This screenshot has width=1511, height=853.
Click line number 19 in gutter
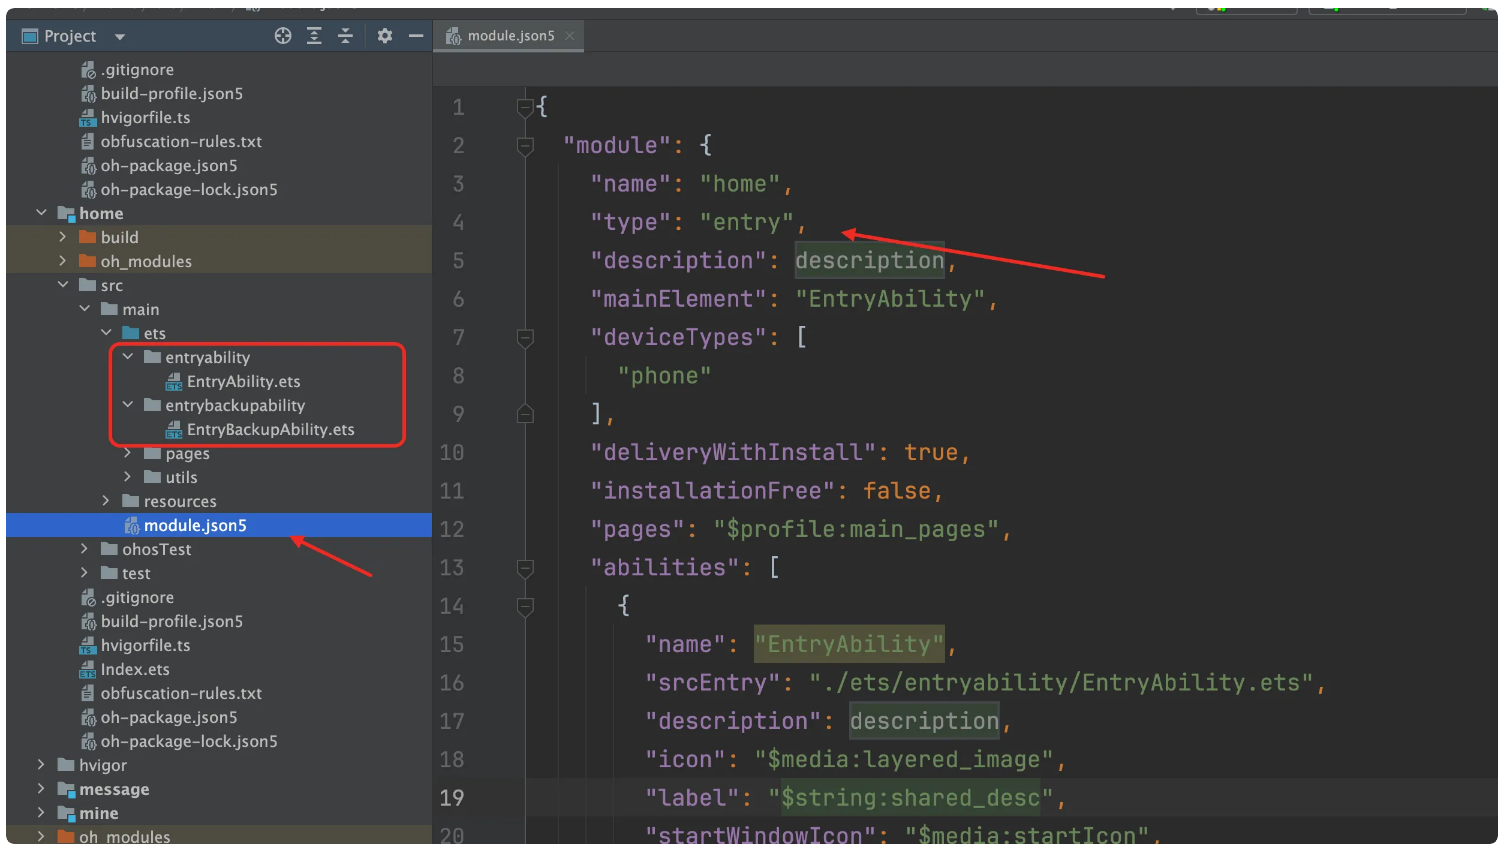(451, 798)
